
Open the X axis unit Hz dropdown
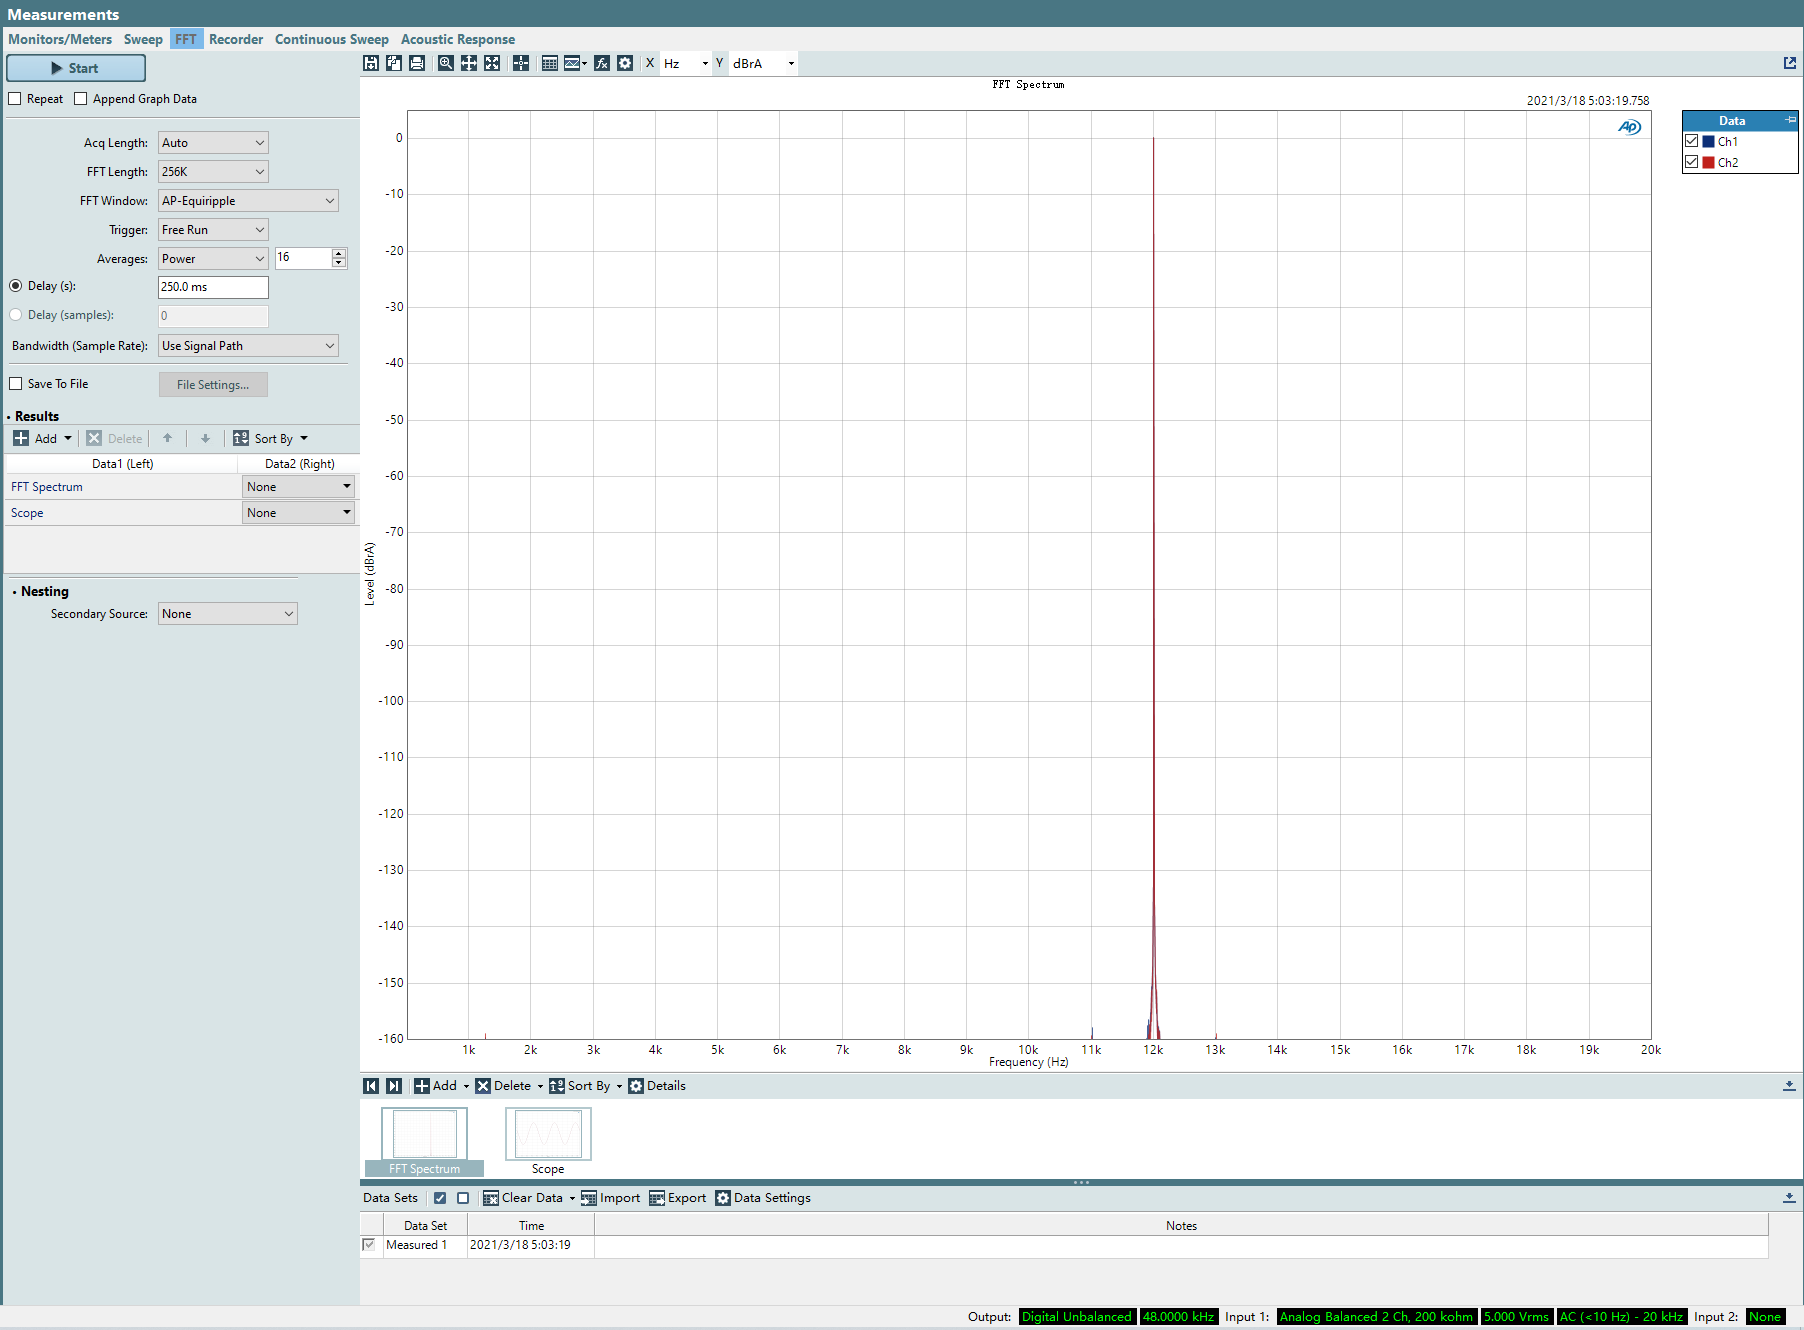(686, 63)
